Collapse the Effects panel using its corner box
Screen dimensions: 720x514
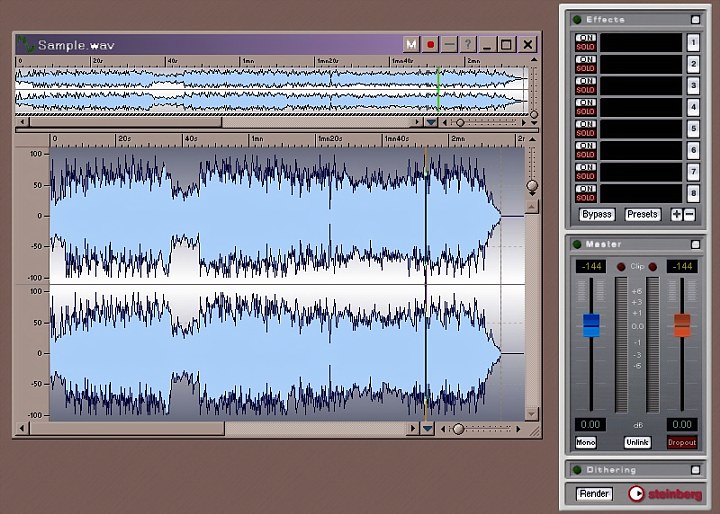[x=696, y=19]
